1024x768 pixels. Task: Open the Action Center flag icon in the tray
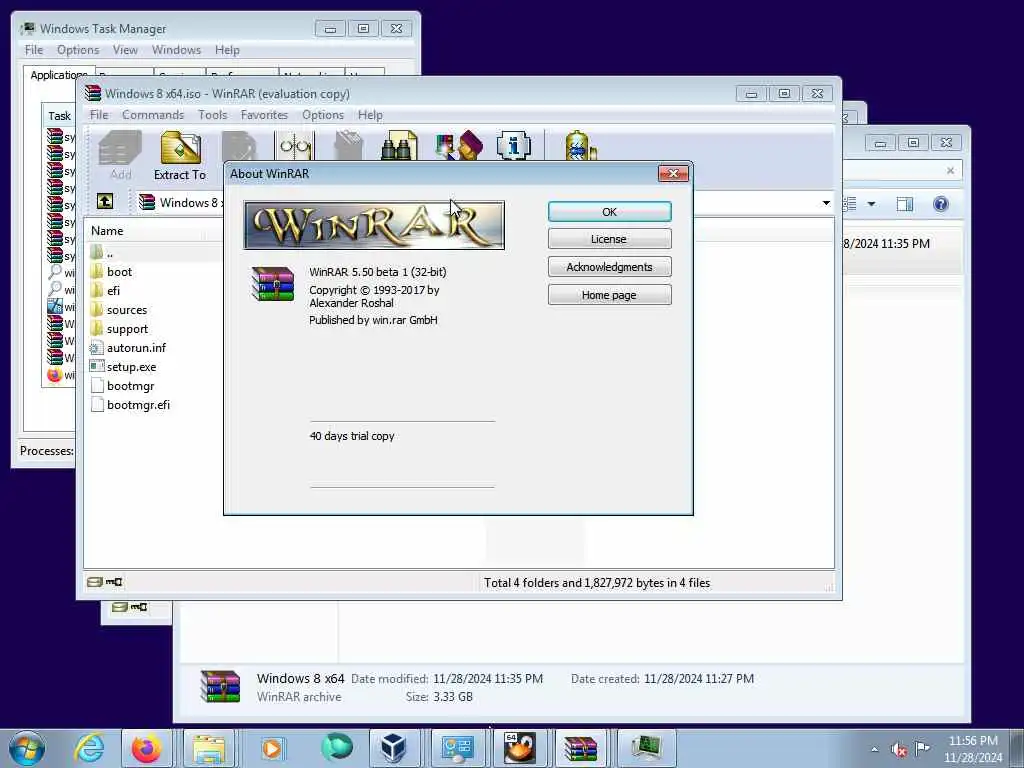click(922, 748)
